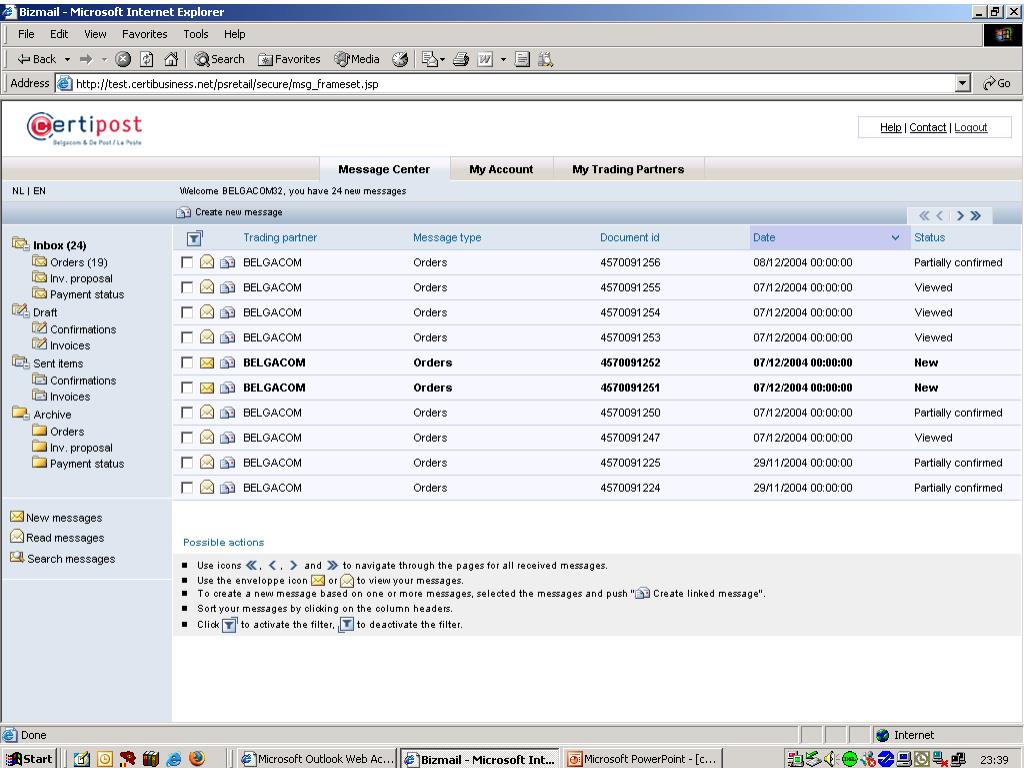1024x768 pixels.
Task: Switch to Microsoft Outlook Web Access taskbar button
Action: pyautogui.click(x=317, y=759)
